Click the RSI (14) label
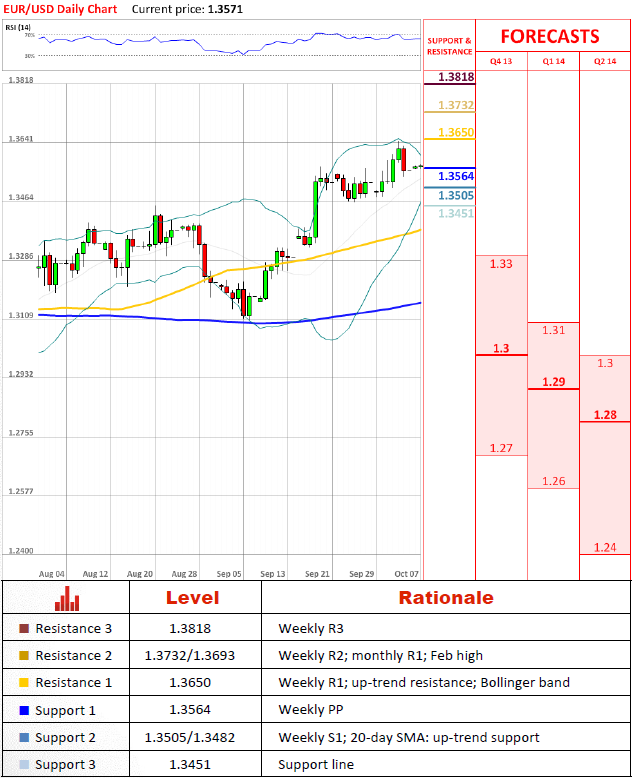Image resolution: width=634 pixels, height=778 pixels. coord(18,27)
